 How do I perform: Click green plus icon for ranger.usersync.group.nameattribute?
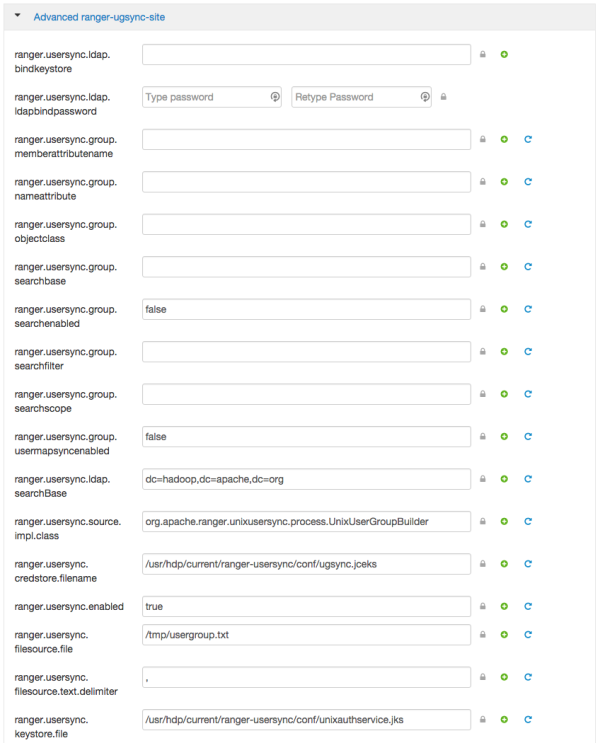point(504,182)
